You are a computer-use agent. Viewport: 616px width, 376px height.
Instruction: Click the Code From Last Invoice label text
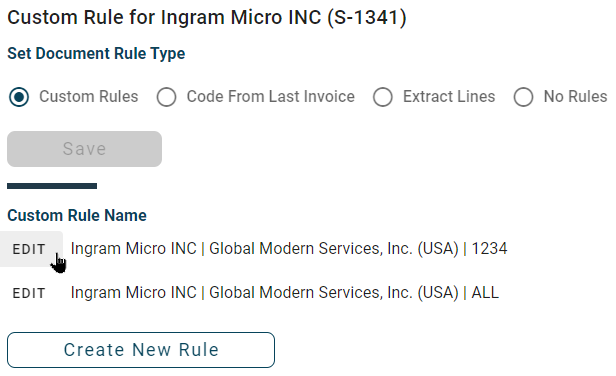(x=271, y=97)
